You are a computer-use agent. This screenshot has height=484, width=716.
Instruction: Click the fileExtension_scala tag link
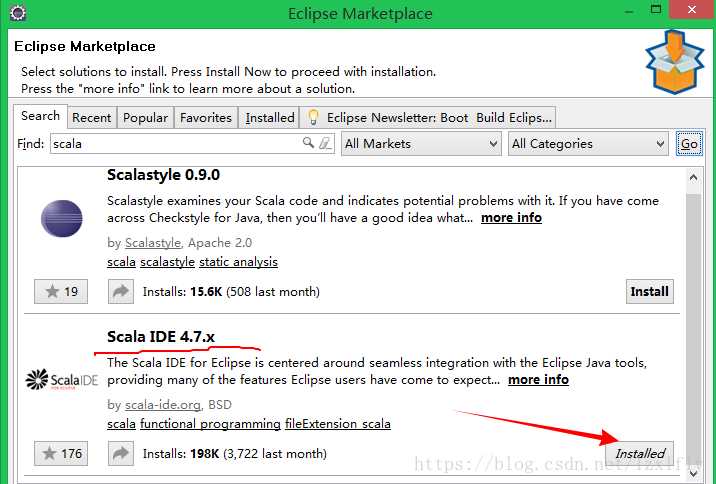click(x=338, y=424)
